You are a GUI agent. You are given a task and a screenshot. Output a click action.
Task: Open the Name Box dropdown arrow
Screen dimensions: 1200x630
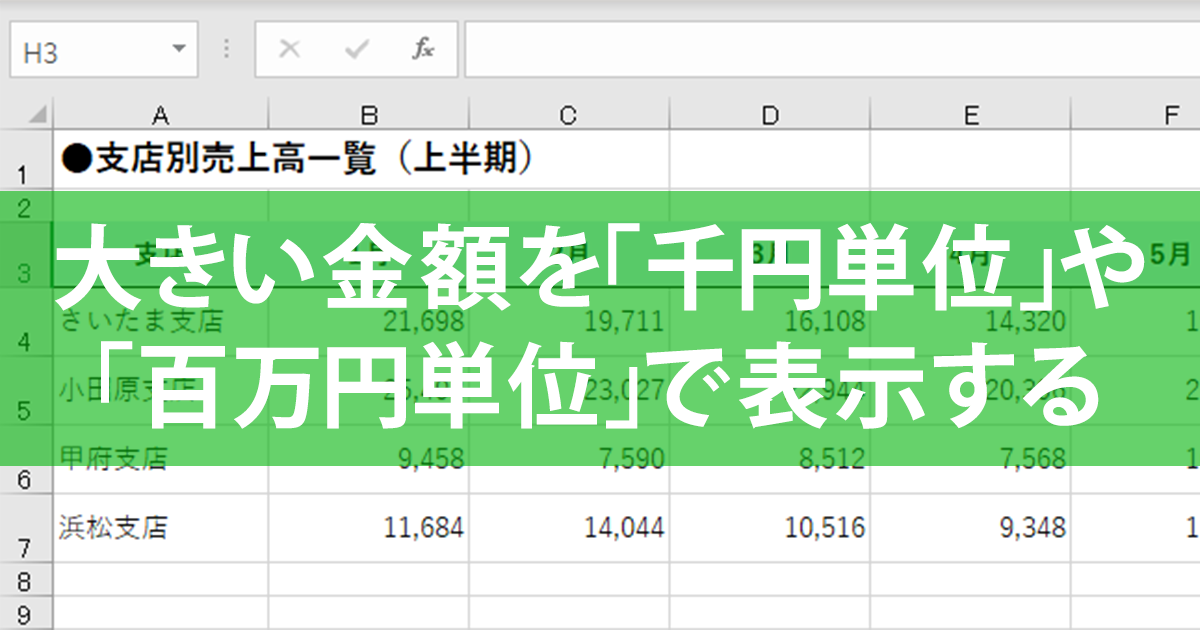pos(178,46)
